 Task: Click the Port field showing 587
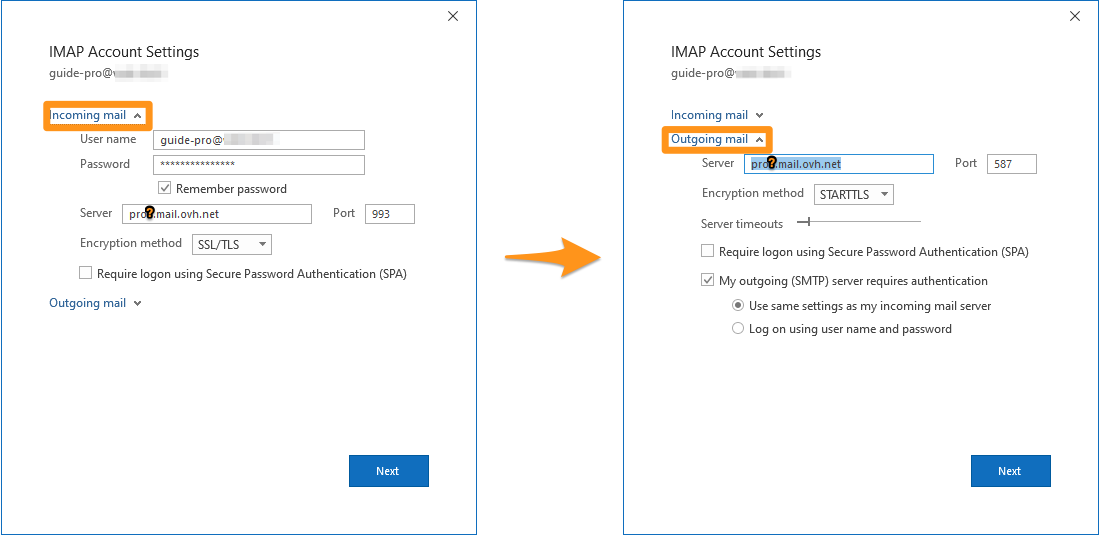(1011, 164)
